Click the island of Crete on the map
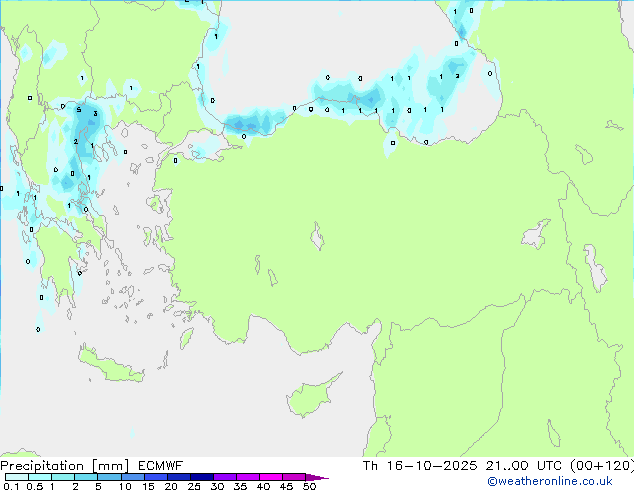Image resolution: width=634 pixels, height=490 pixels. [110, 365]
